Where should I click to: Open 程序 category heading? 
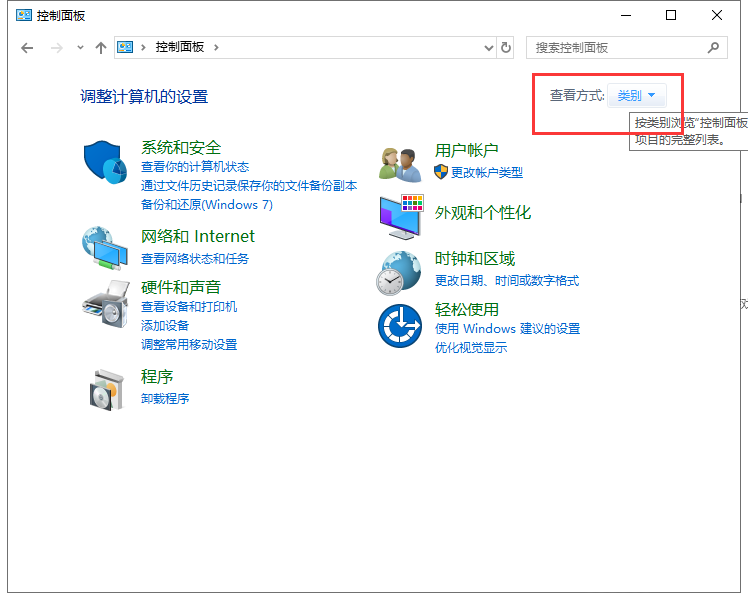[x=157, y=377]
